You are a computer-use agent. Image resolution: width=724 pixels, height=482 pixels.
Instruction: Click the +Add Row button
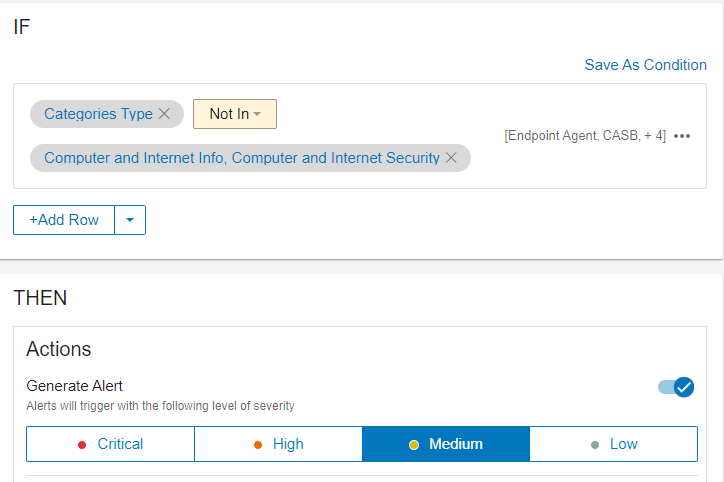(x=64, y=220)
